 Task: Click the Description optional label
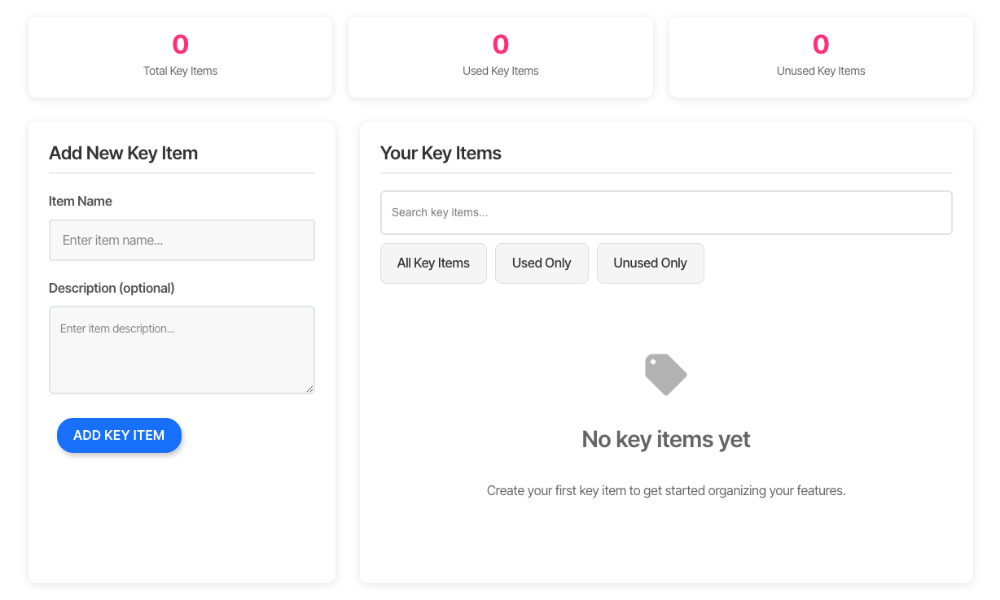tap(112, 288)
